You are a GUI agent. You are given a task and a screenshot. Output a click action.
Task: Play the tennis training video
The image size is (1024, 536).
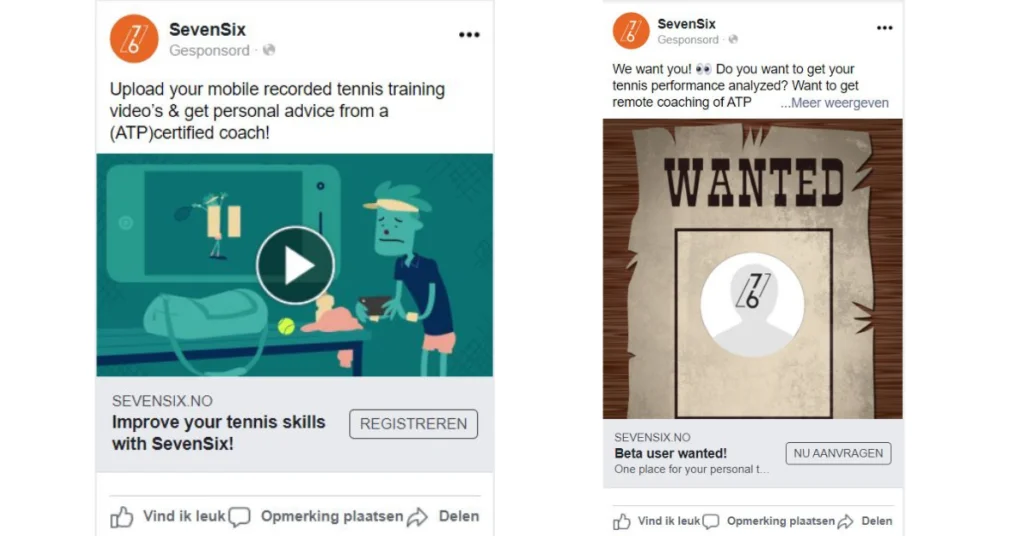click(x=295, y=265)
